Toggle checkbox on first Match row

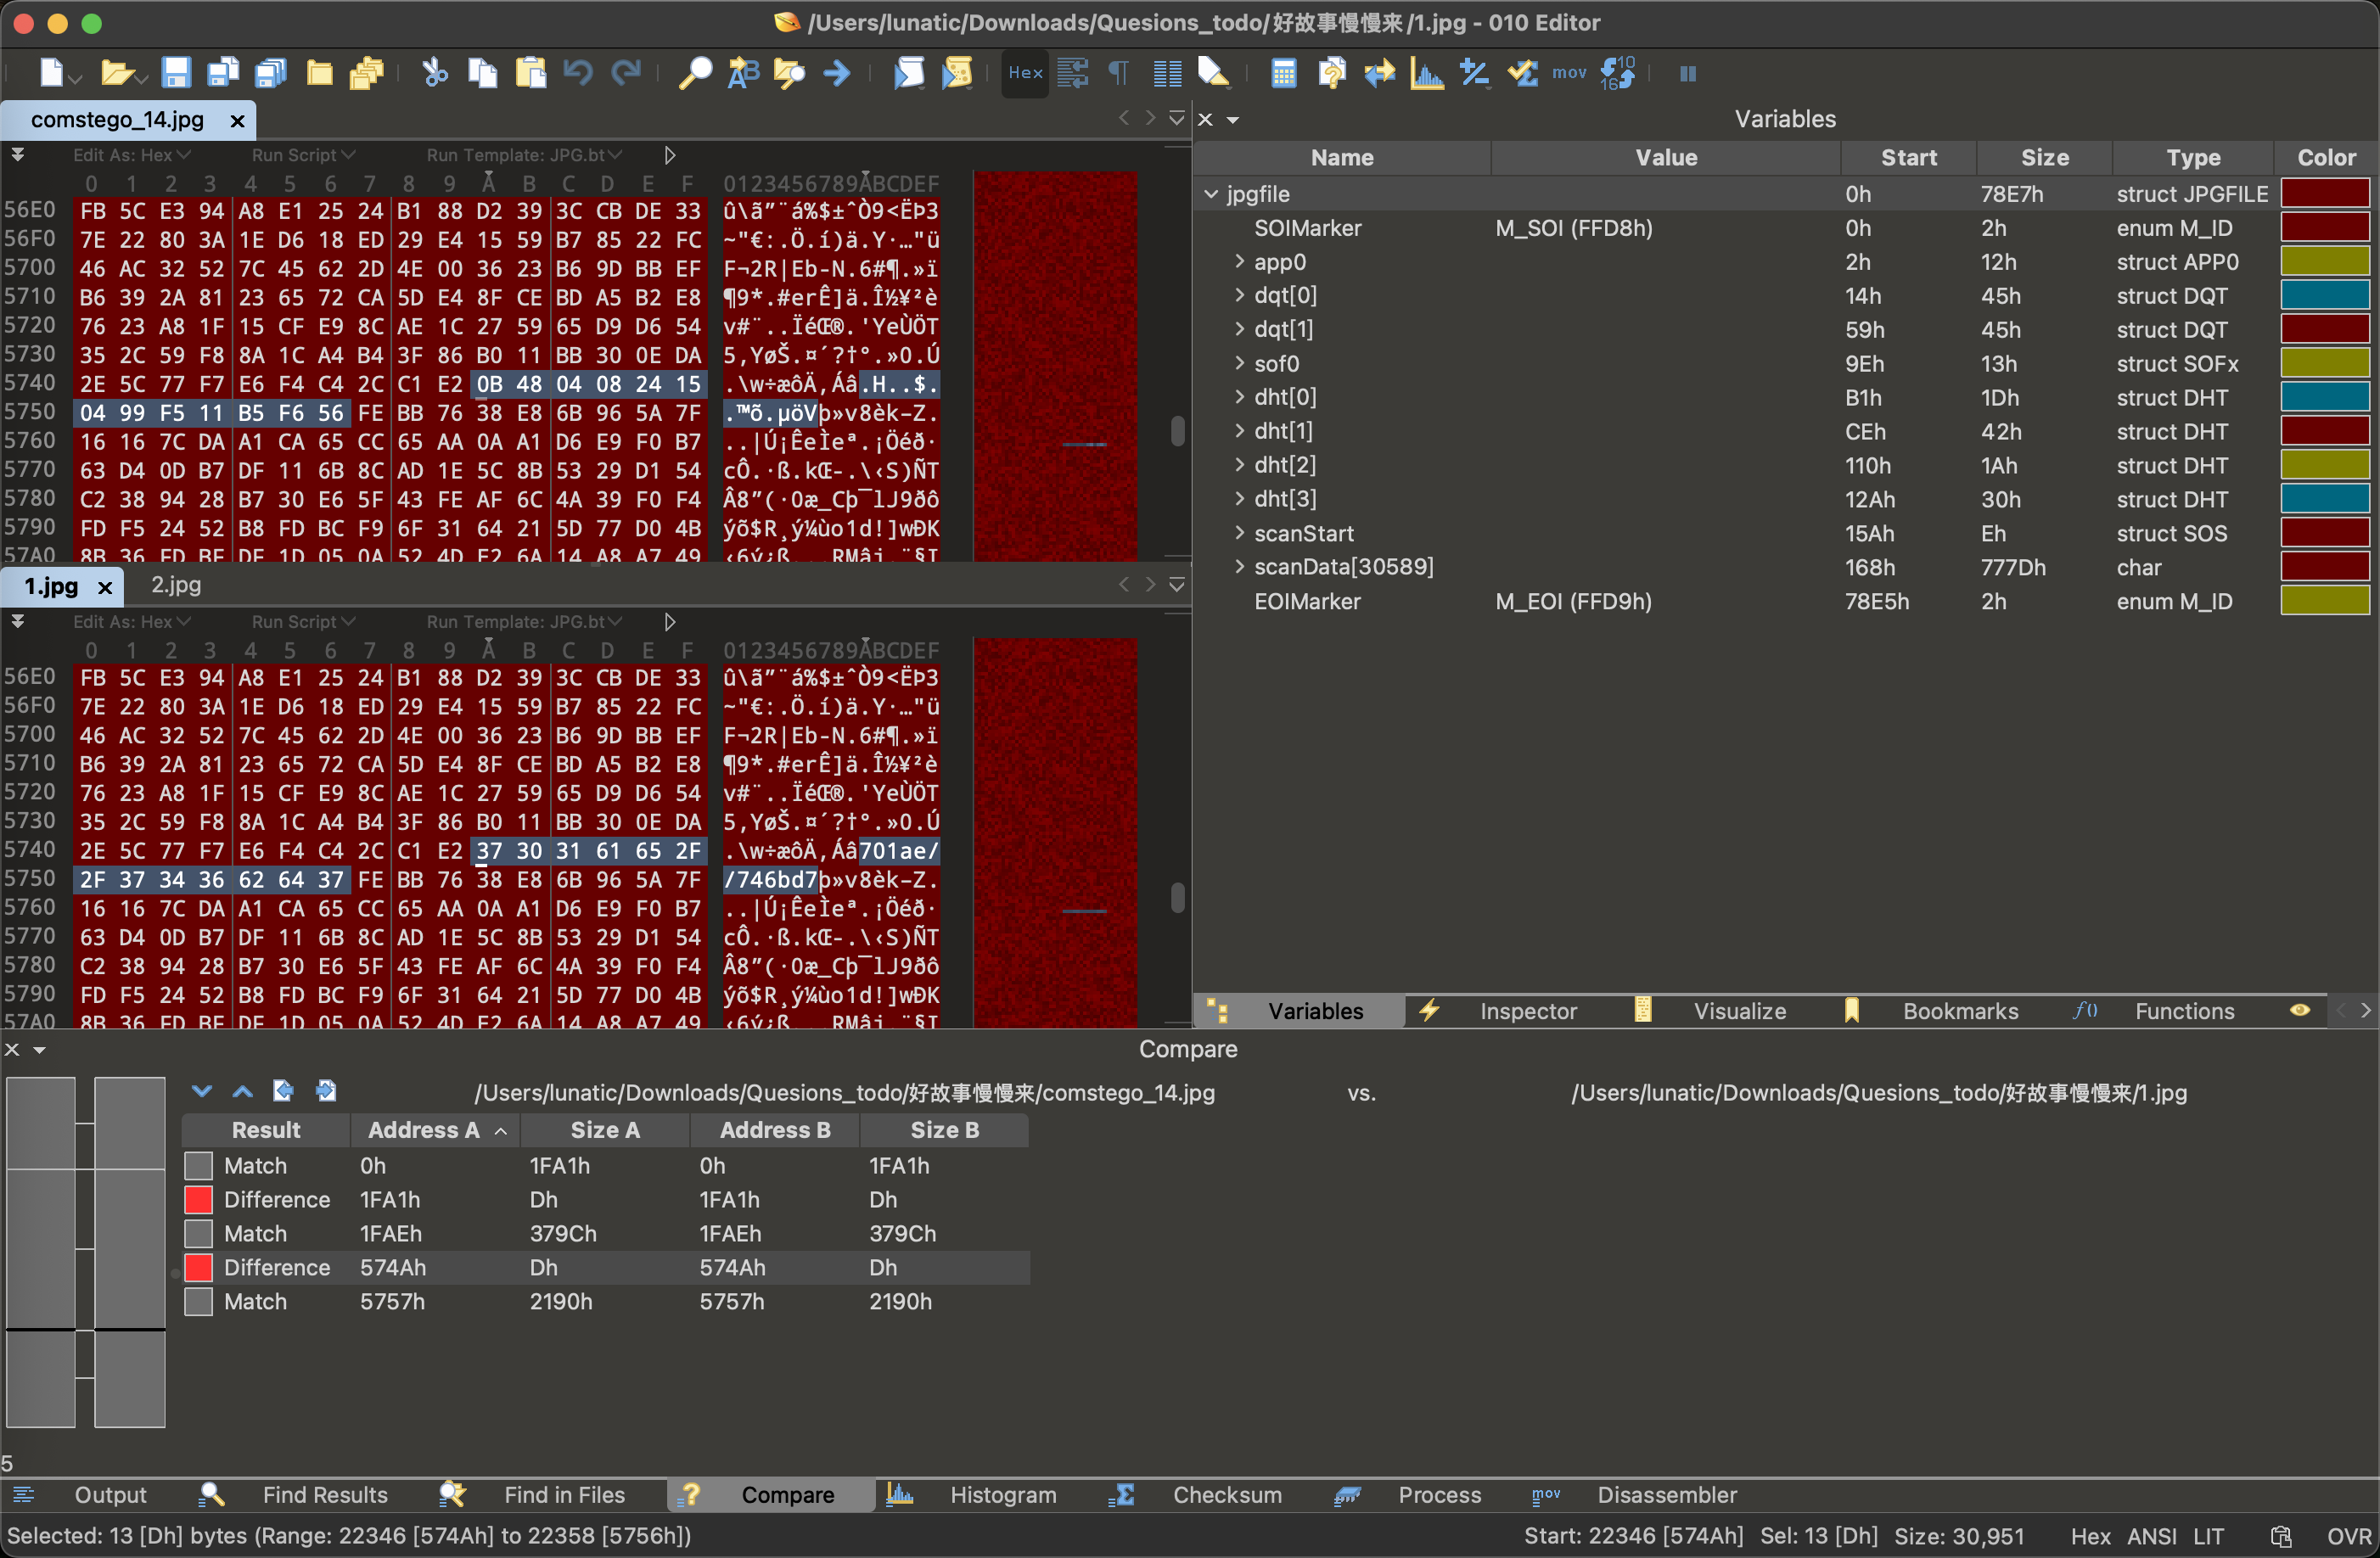click(199, 1166)
